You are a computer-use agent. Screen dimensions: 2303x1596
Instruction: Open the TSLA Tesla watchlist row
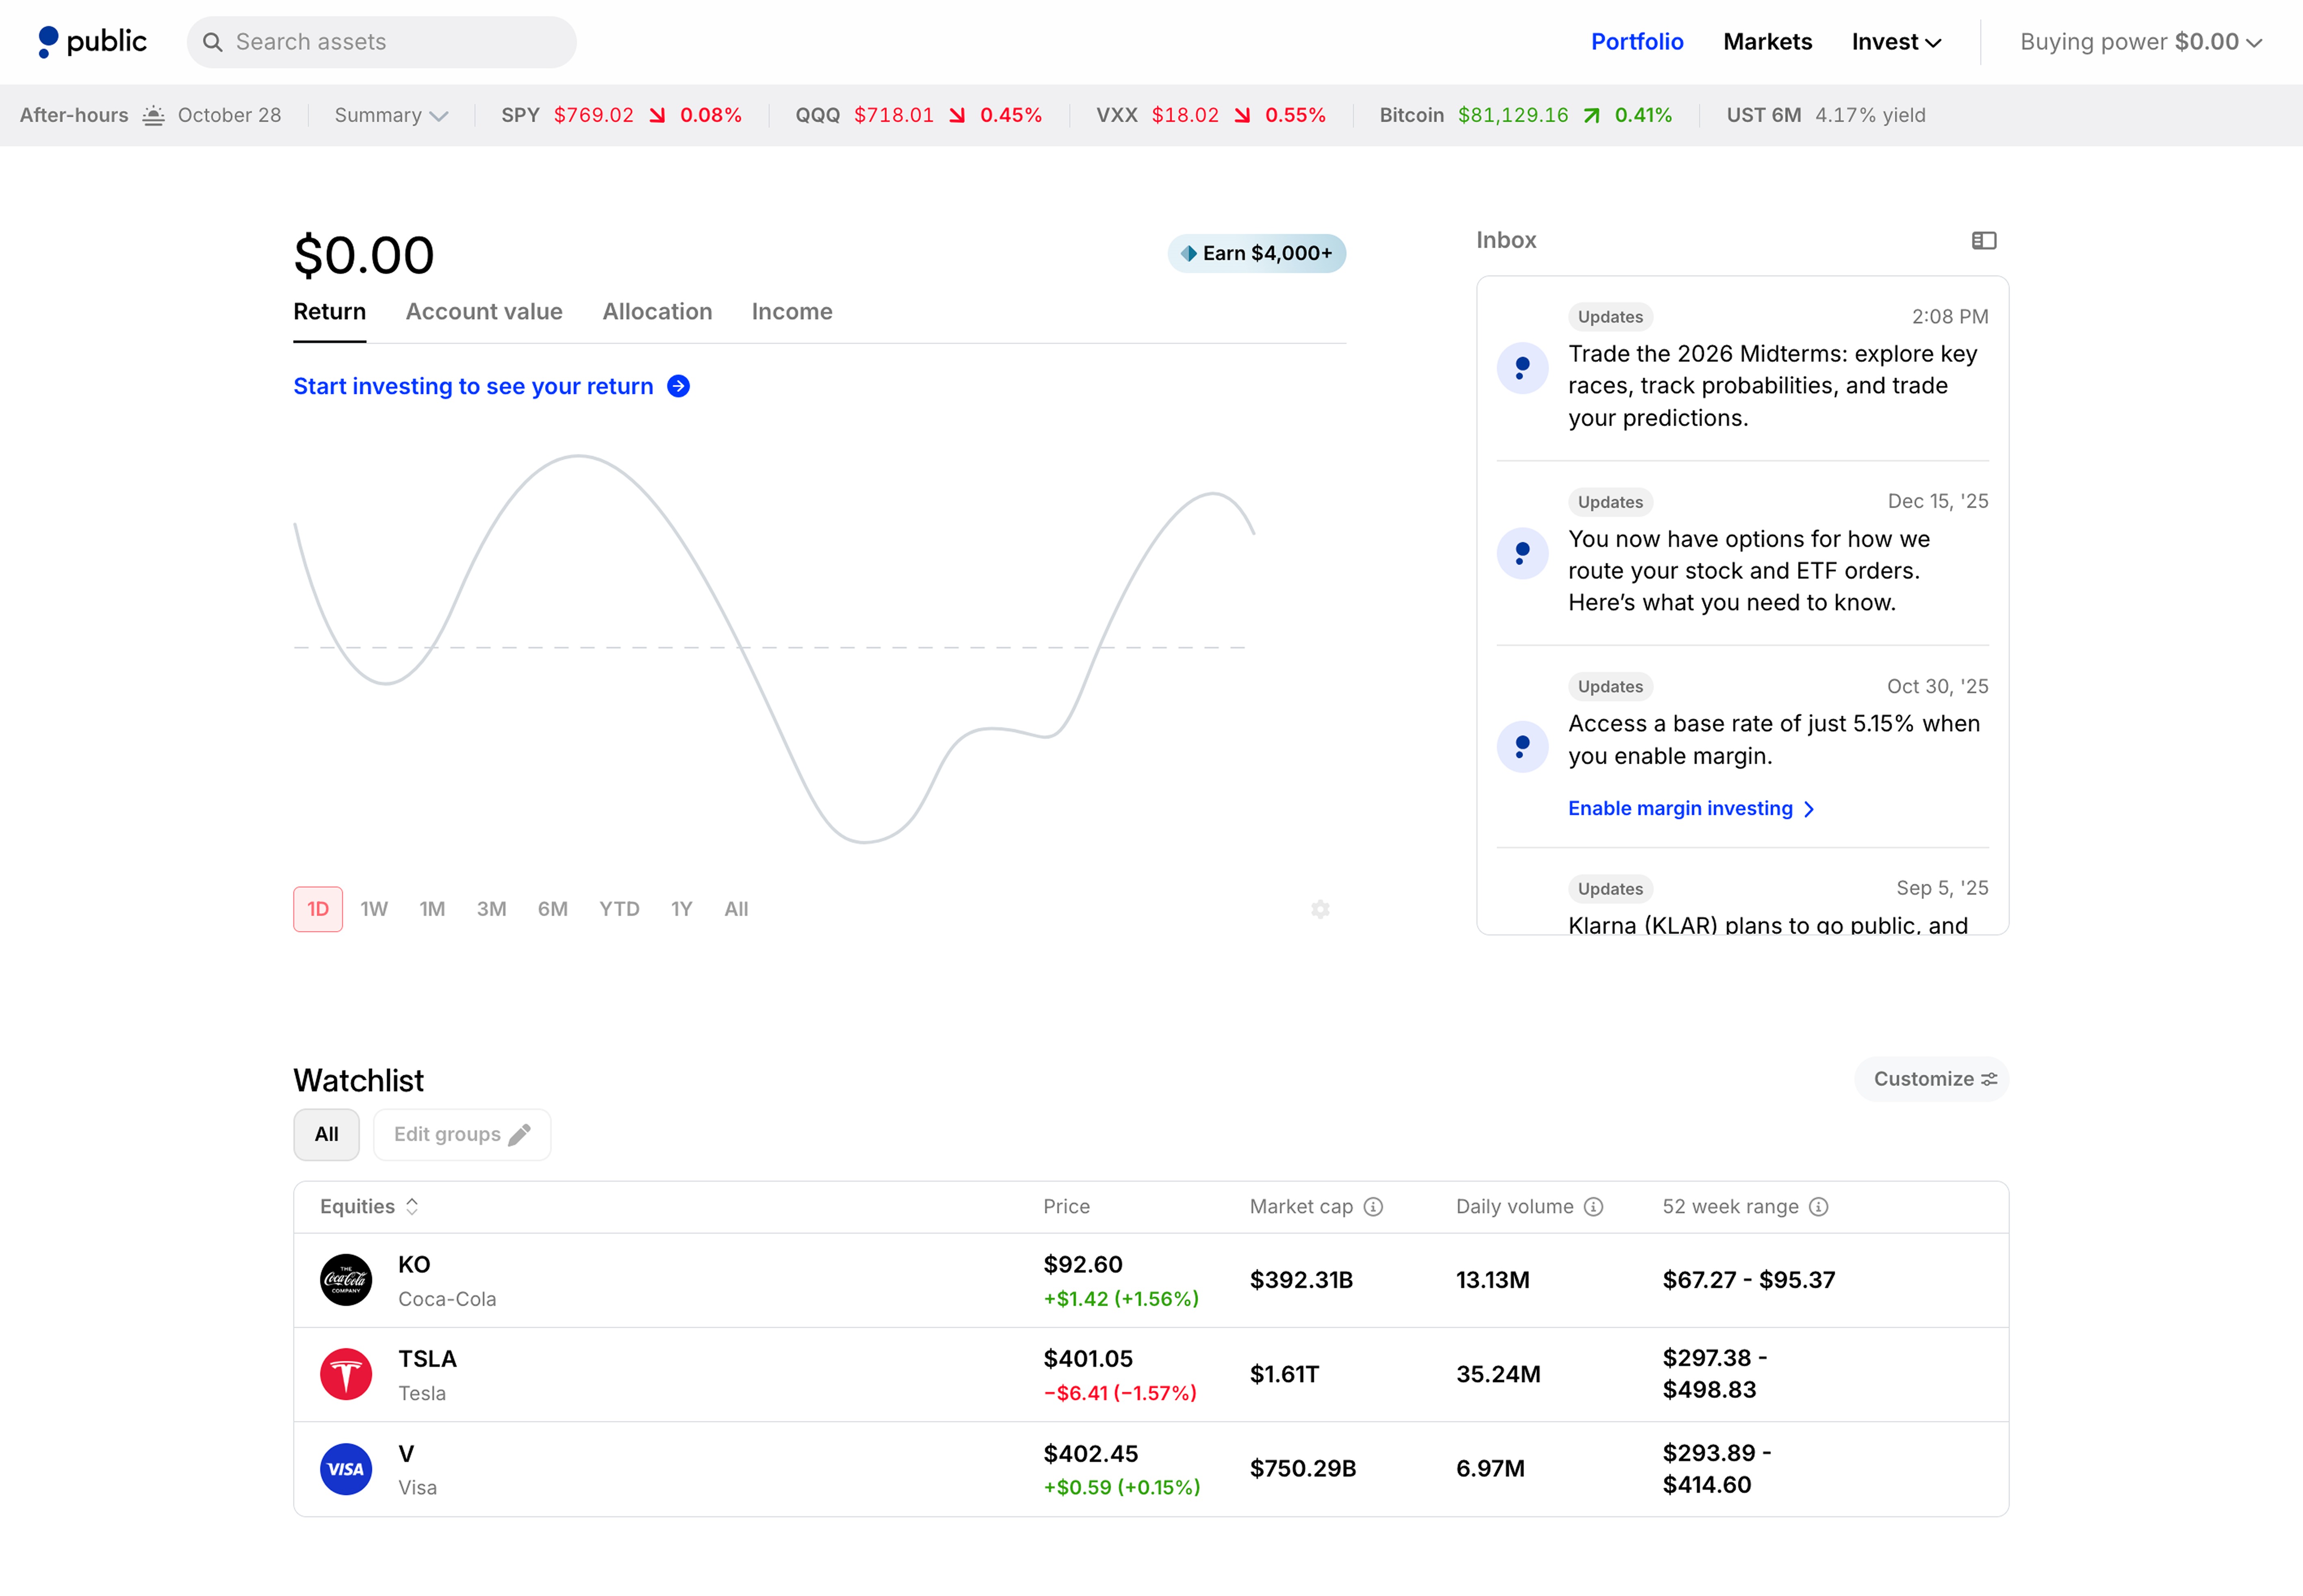1151,1374
